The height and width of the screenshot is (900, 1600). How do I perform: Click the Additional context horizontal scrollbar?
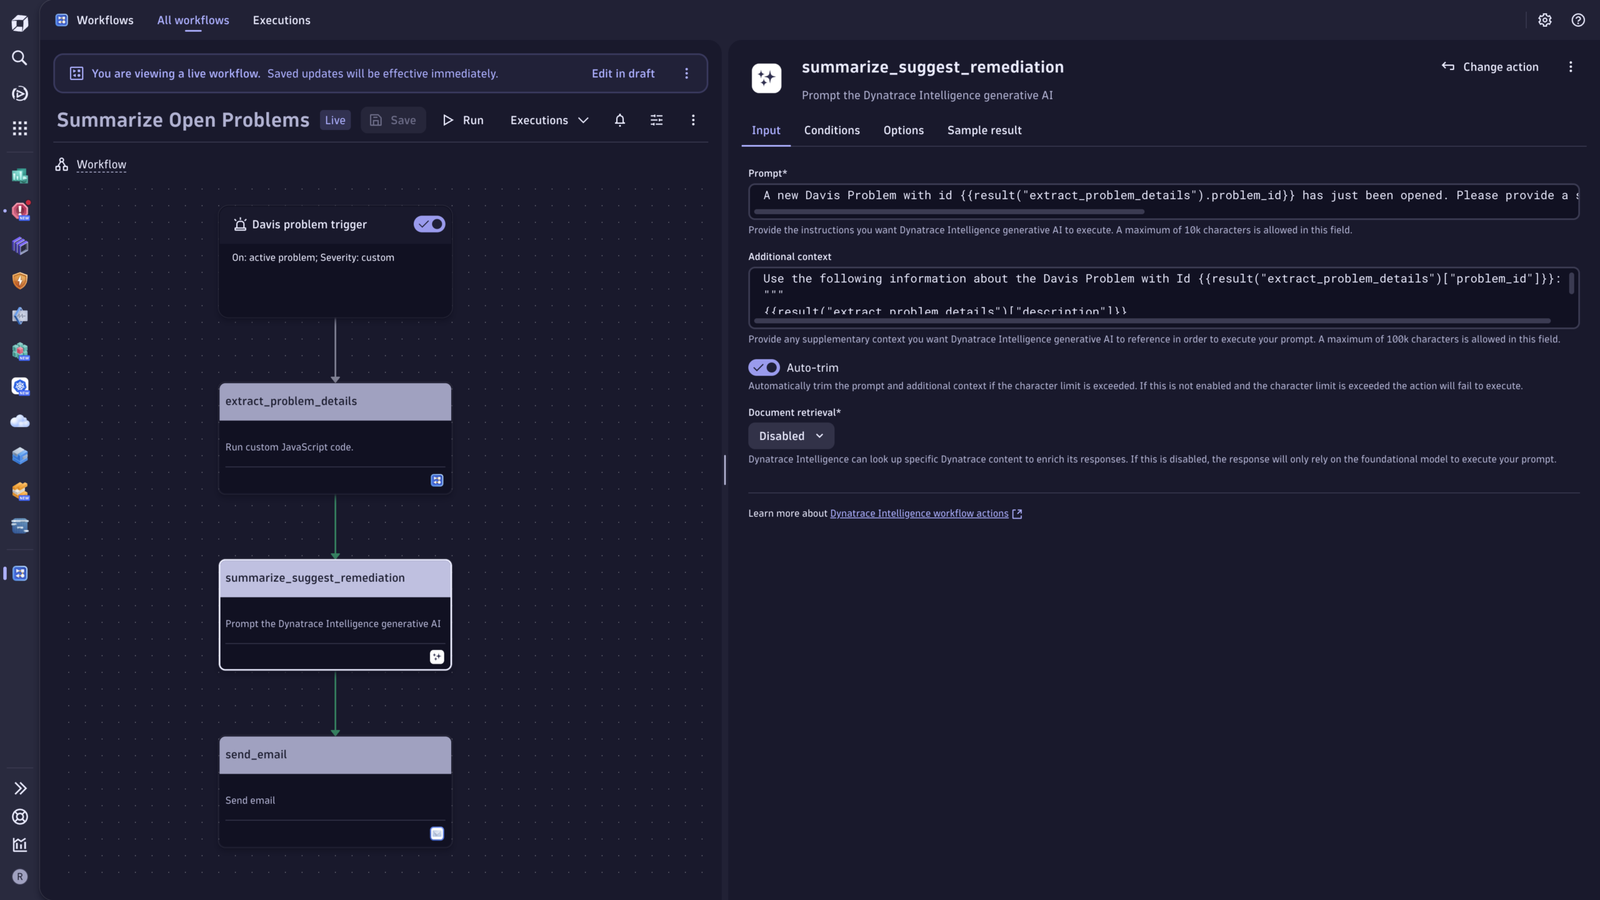point(1152,321)
